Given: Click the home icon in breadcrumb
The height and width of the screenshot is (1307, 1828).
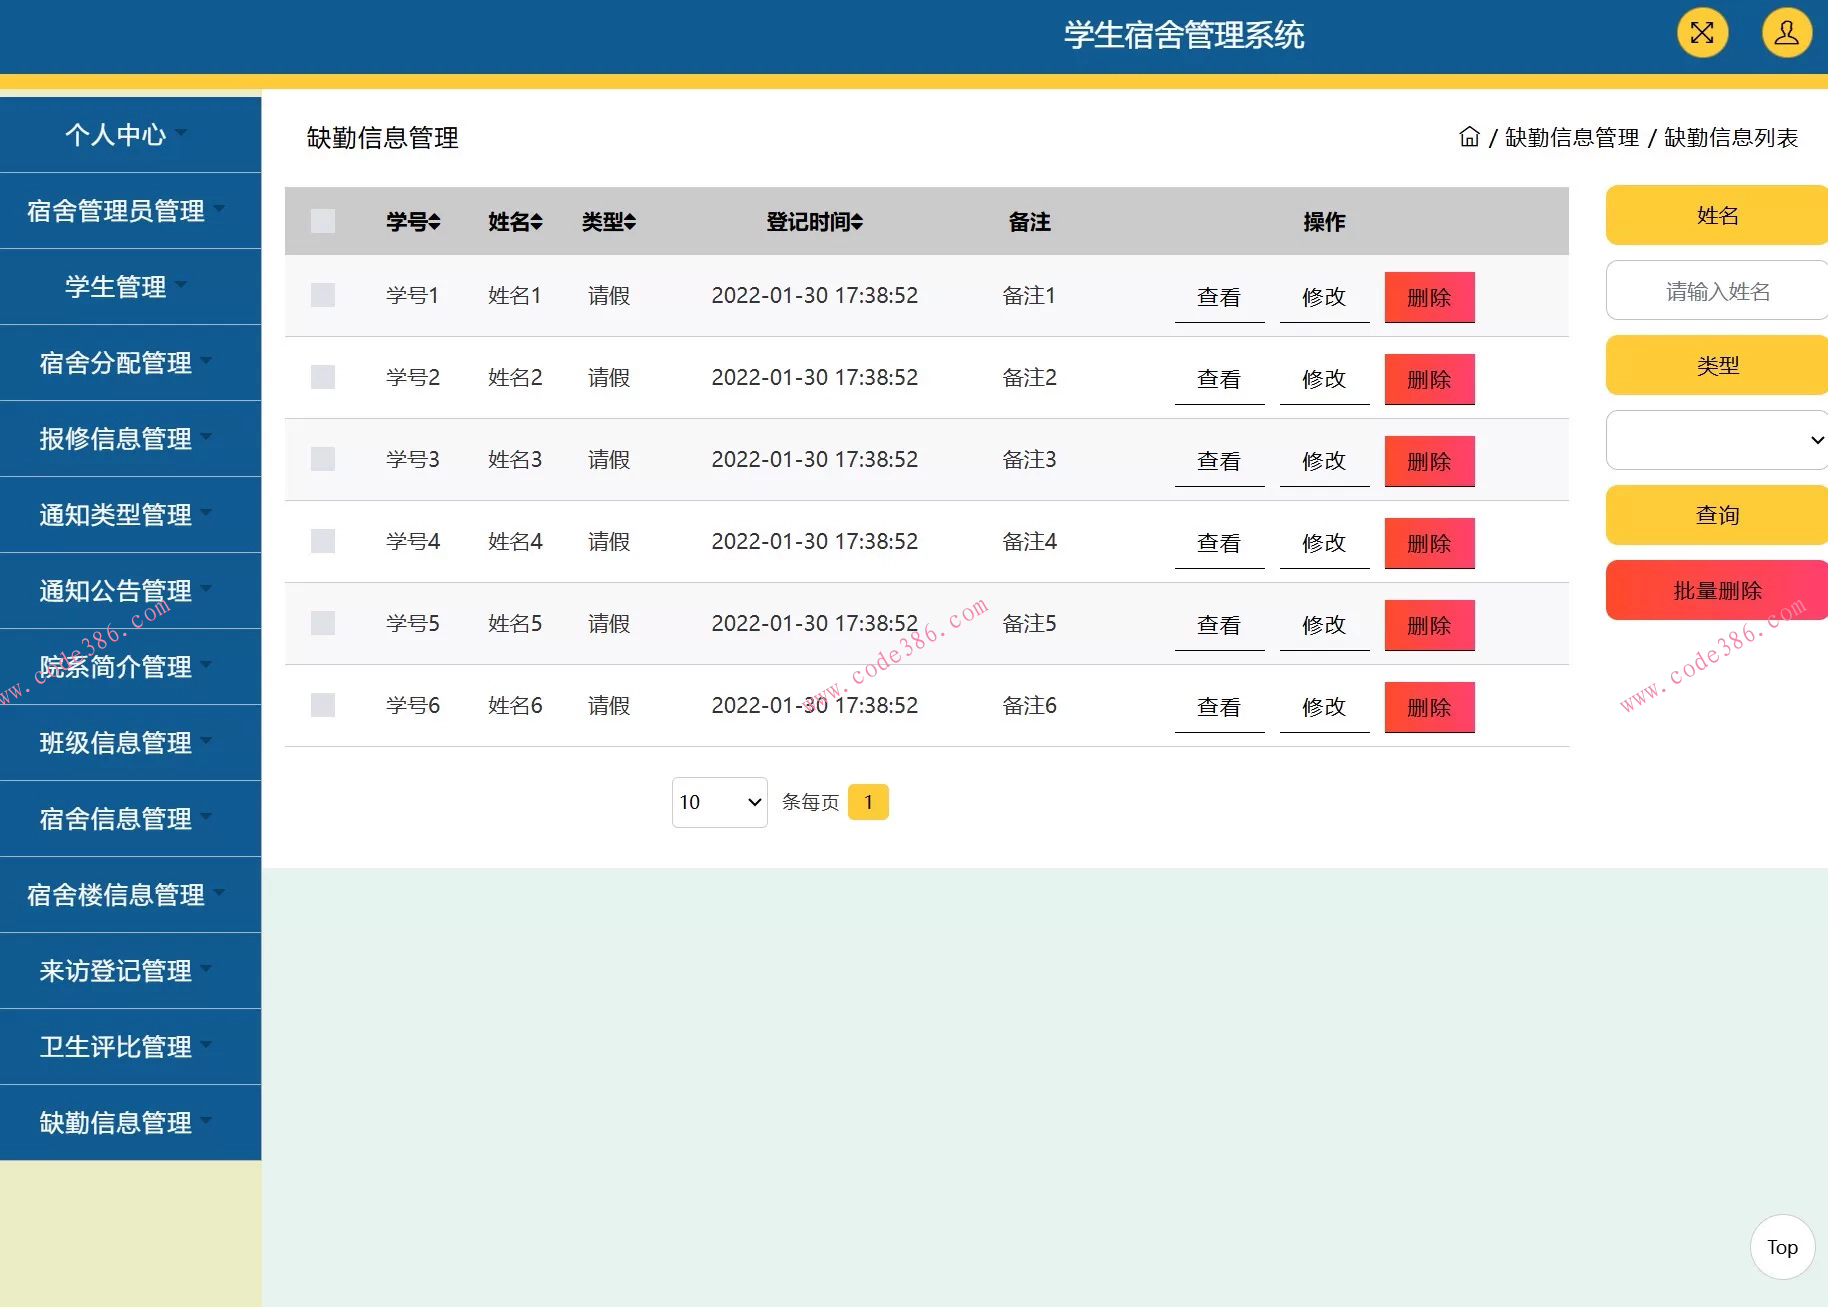Looking at the screenshot, I should coord(1470,138).
